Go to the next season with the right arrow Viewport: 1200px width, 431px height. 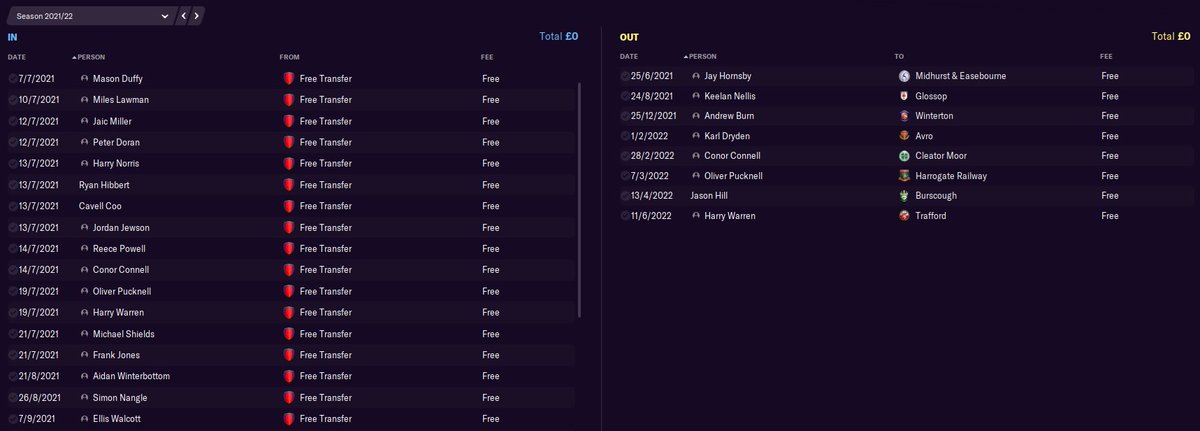pos(197,17)
